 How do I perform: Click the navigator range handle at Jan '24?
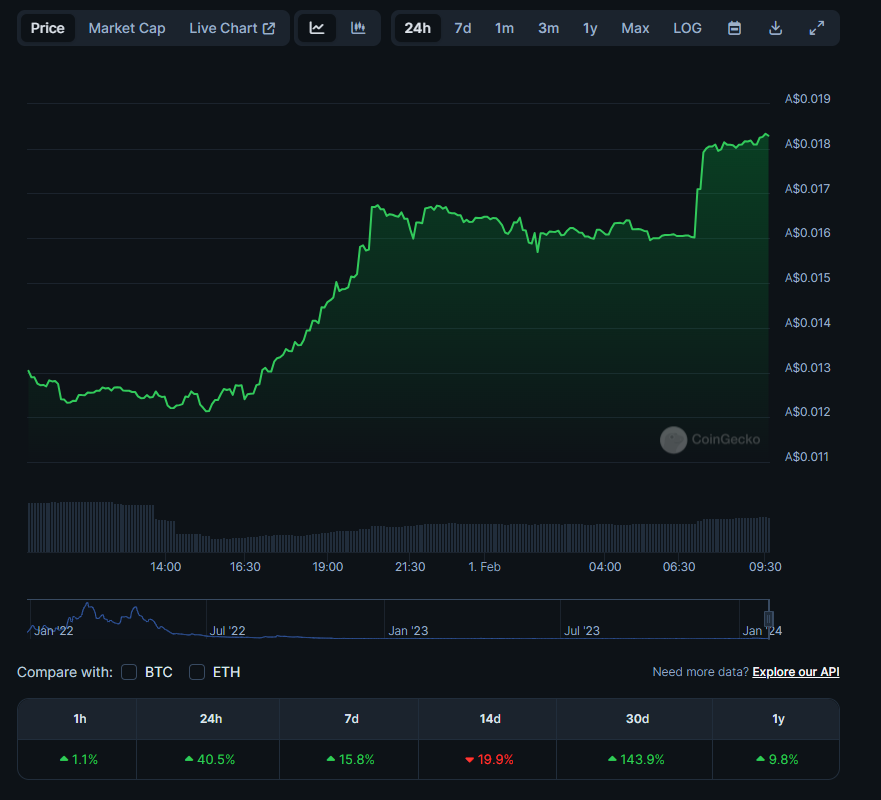[769, 619]
